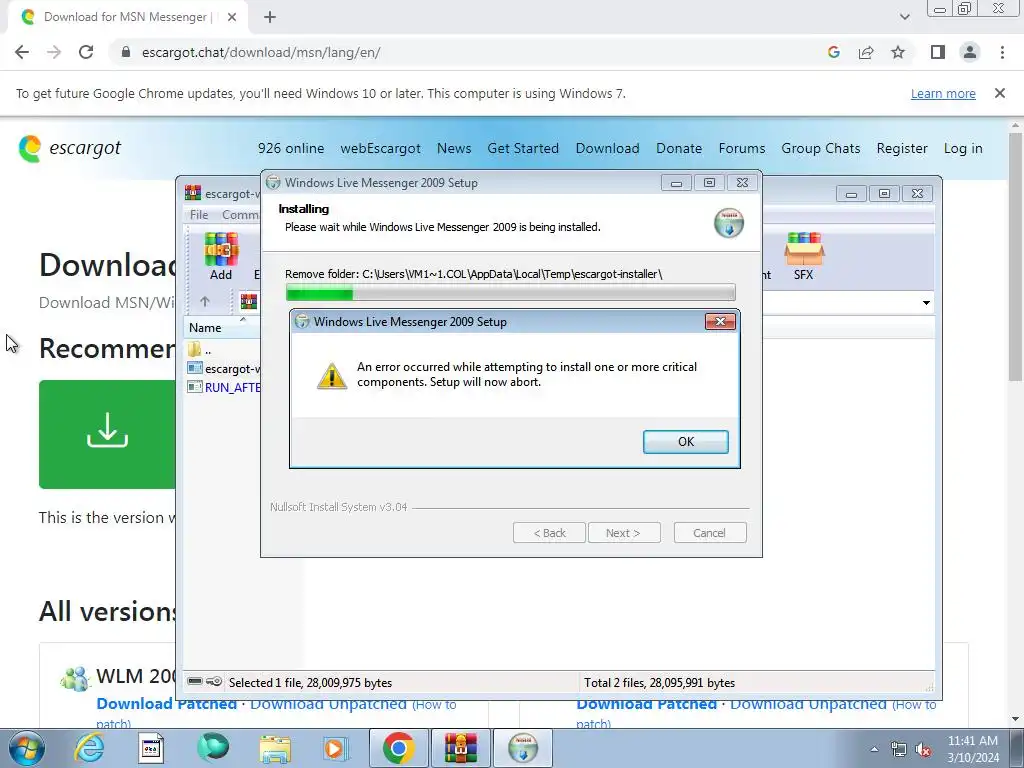
Task: Reload the page in Chrome
Action: [86, 52]
